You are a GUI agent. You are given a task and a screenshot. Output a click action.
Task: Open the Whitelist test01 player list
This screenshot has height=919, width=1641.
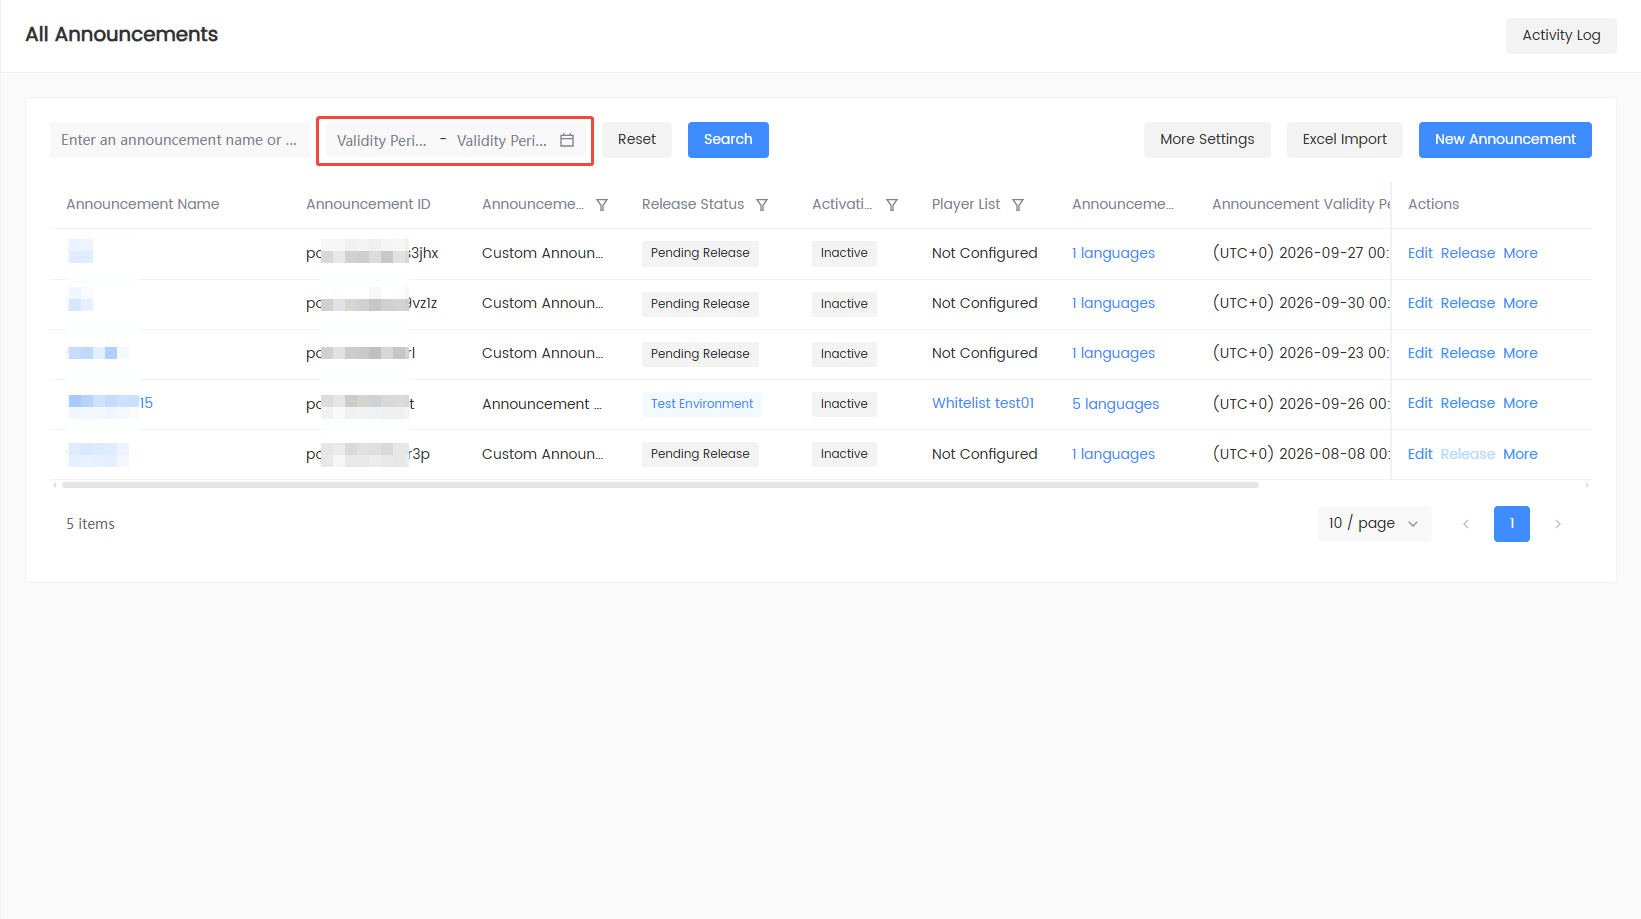[x=983, y=403]
